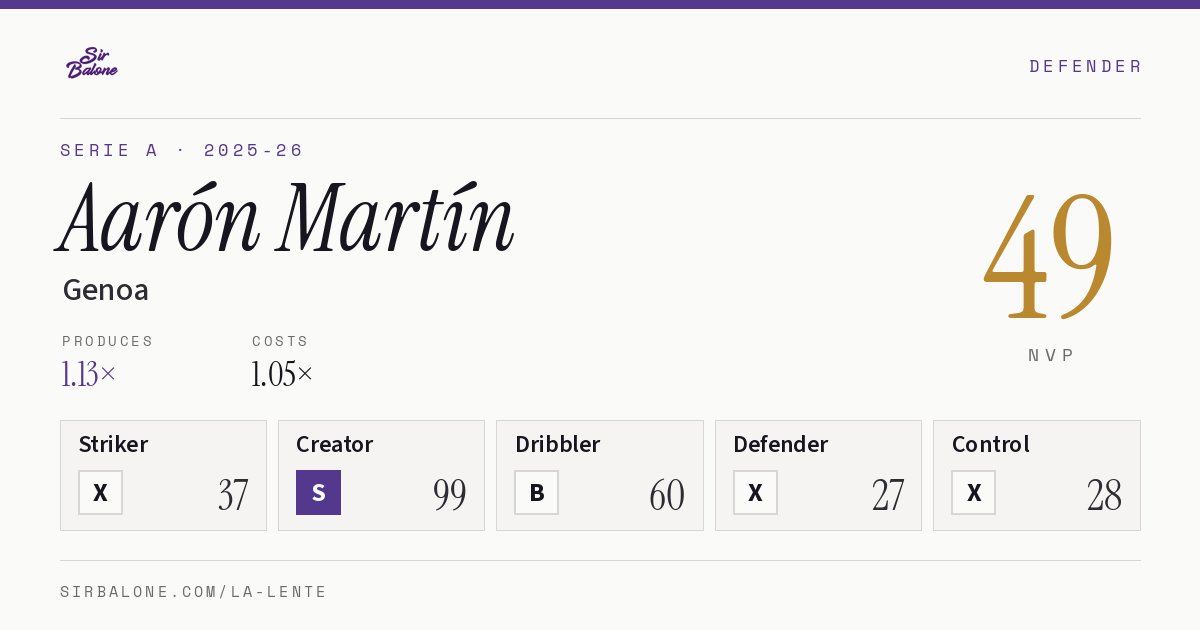Click the player name Aarón Martín
This screenshot has width=1200, height=630.
coord(286,218)
